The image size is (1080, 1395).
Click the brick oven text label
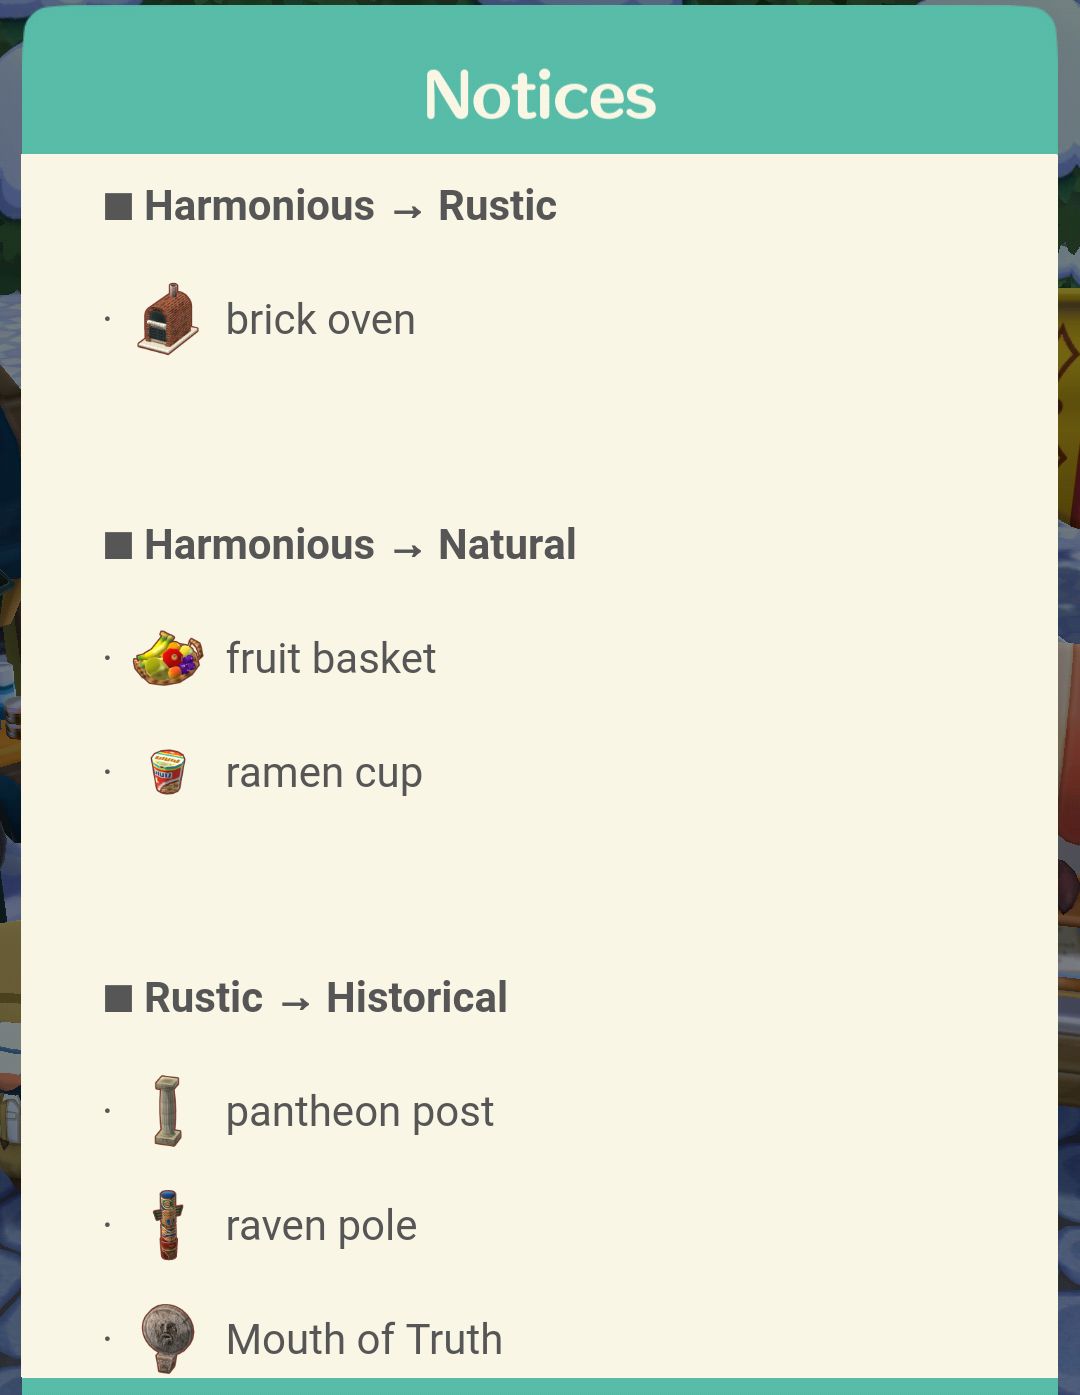click(x=320, y=320)
